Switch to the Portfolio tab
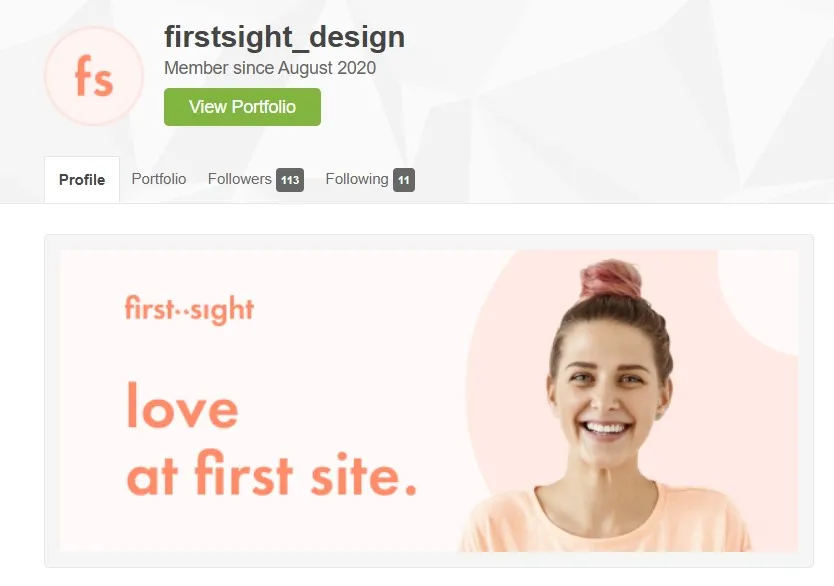Viewport: 834px width, 586px height. click(159, 179)
